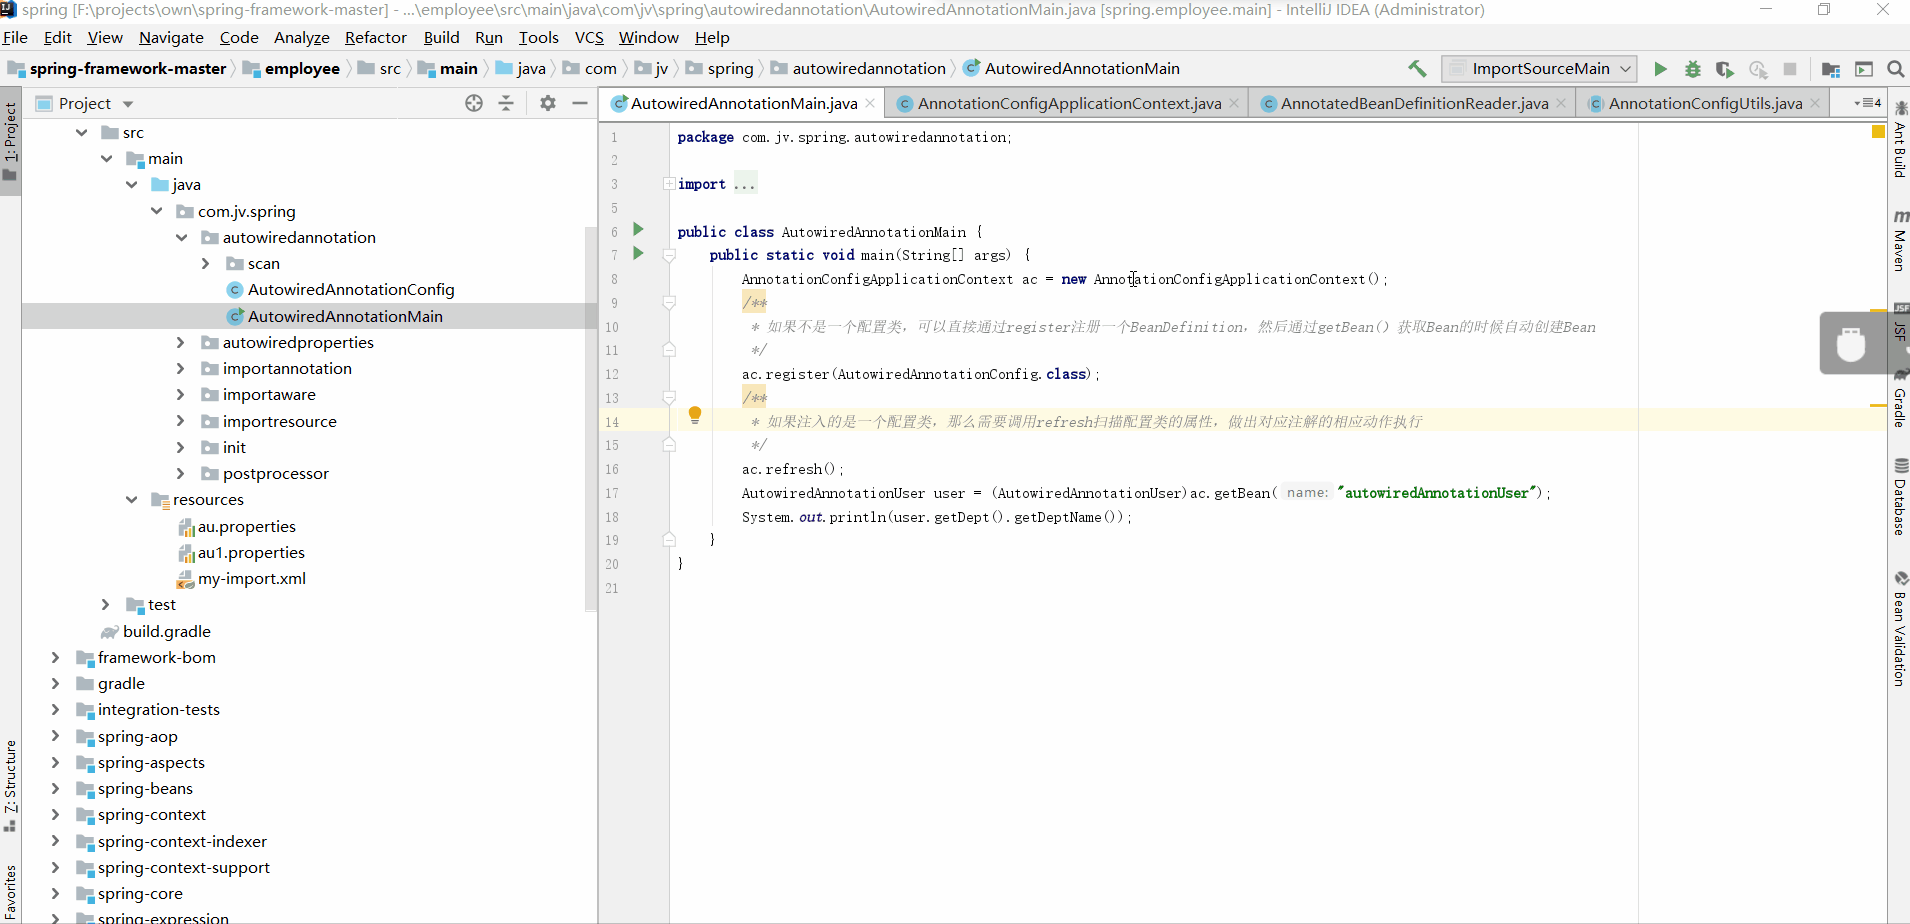Unfold the collapsed import statement
This screenshot has width=1910, height=924.
(668, 184)
